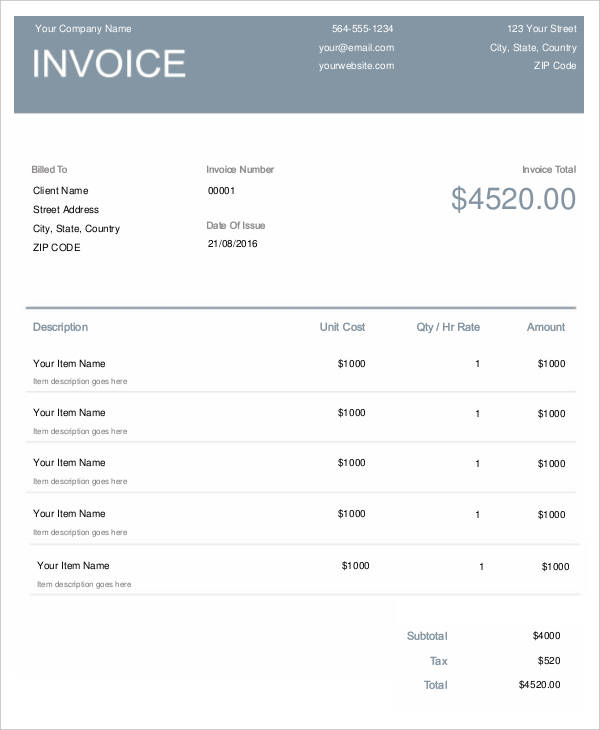Select the $4000 subtotal value
Viewport: 600px width, 730px height.
546,636
